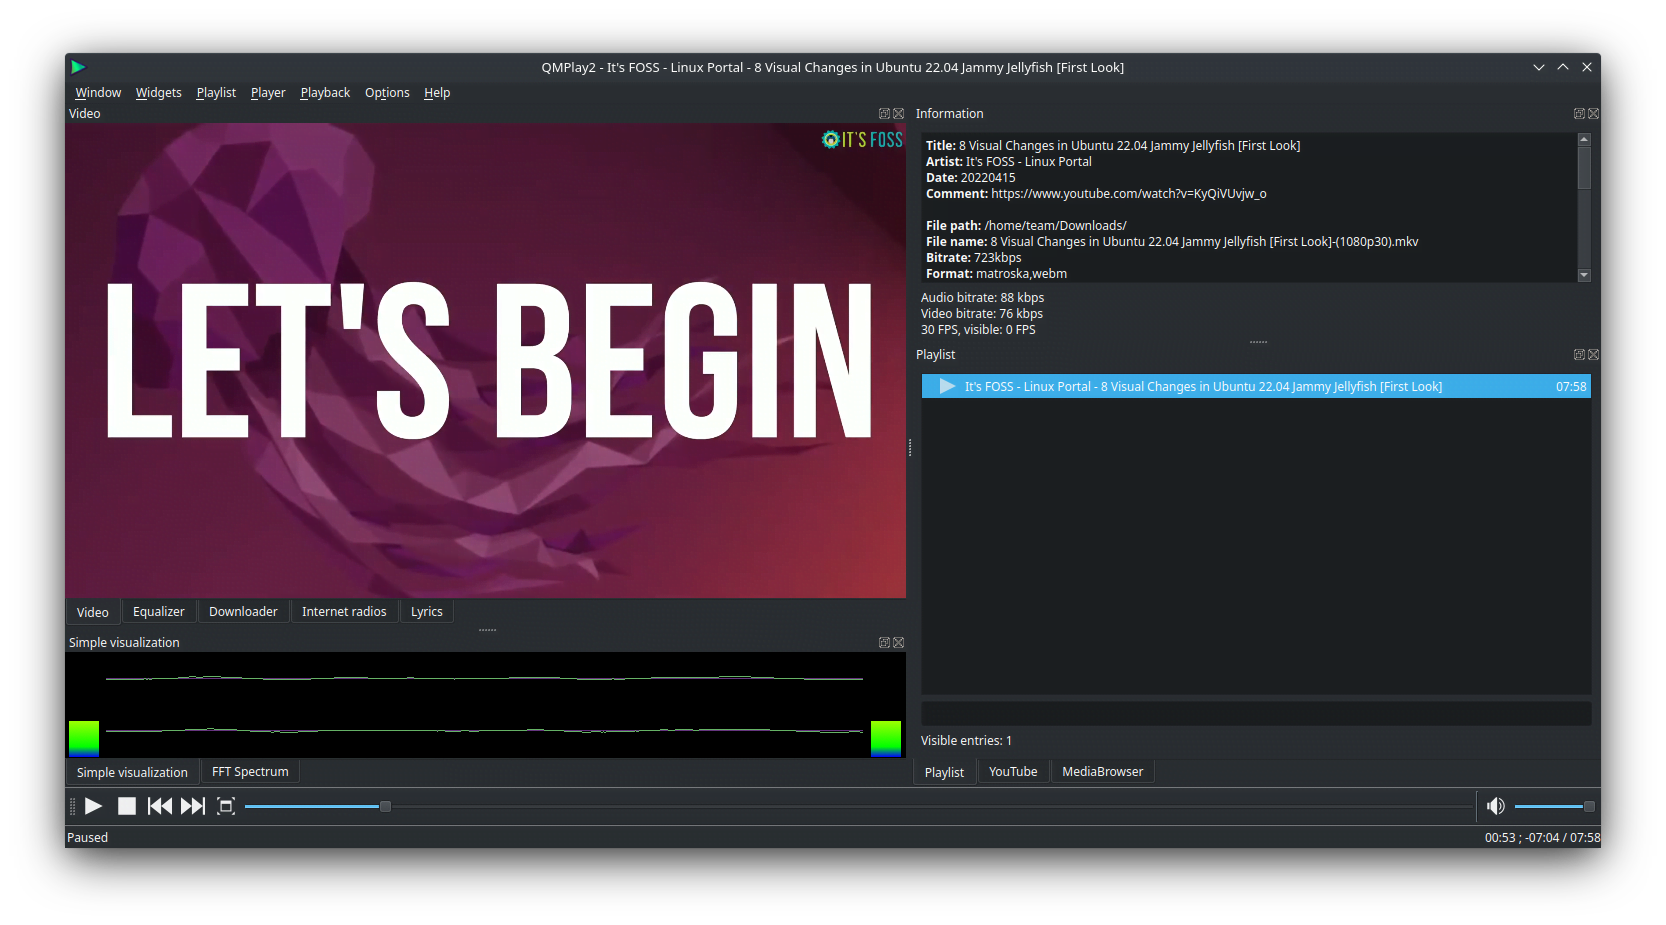Open the Widgets menu
The width and height of the screenshot is (1666, 925).
coord(158,92)
